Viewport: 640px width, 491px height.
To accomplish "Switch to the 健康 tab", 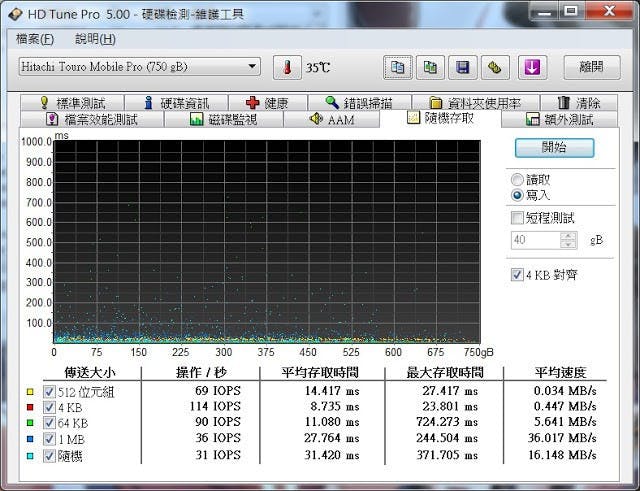I will [x=268, y=103].
